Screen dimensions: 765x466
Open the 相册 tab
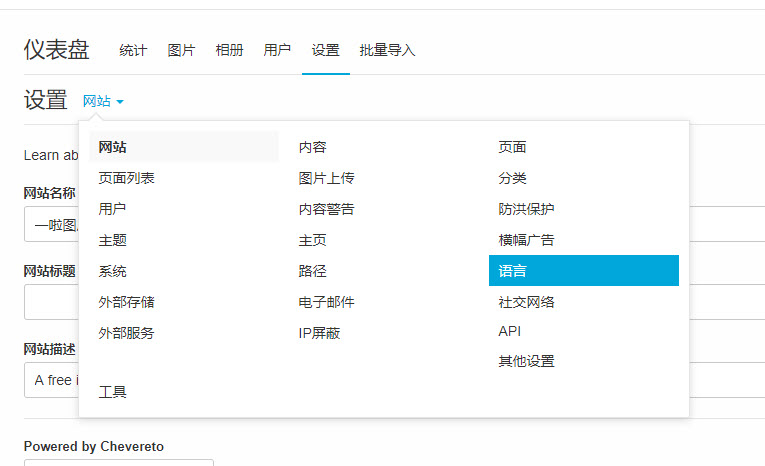click(x=229, y=50)
